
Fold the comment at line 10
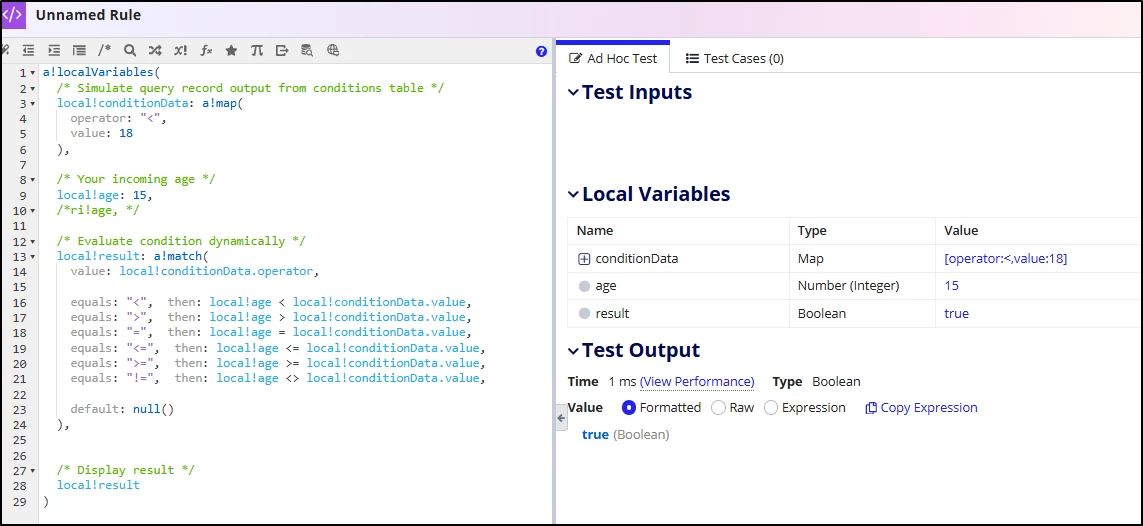pyautogui.click(x=33, y=211)
